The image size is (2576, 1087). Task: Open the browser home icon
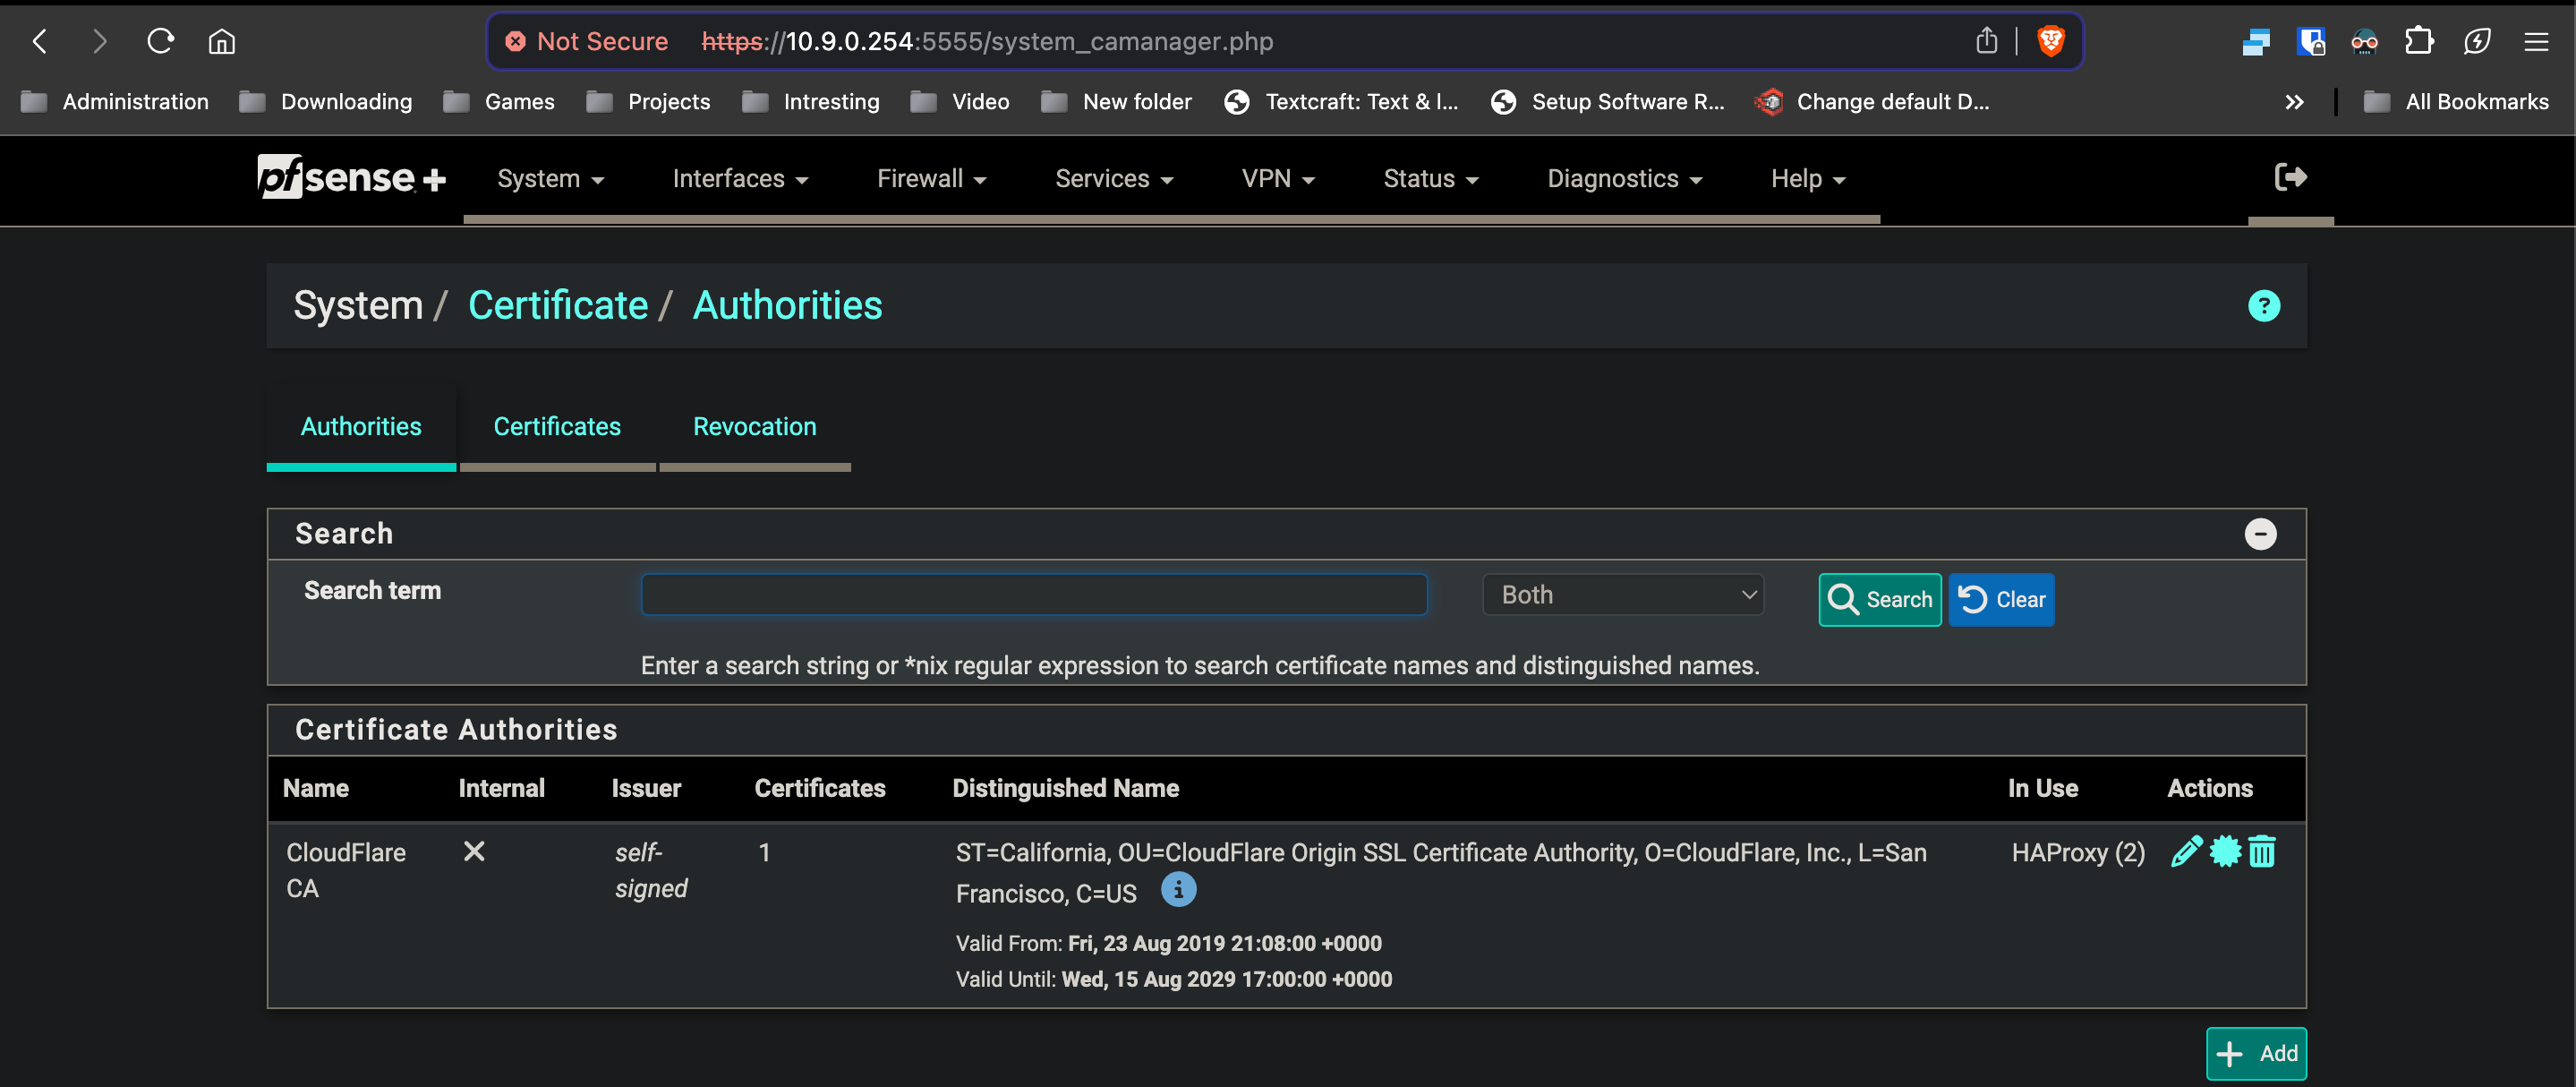click(221, 41)
